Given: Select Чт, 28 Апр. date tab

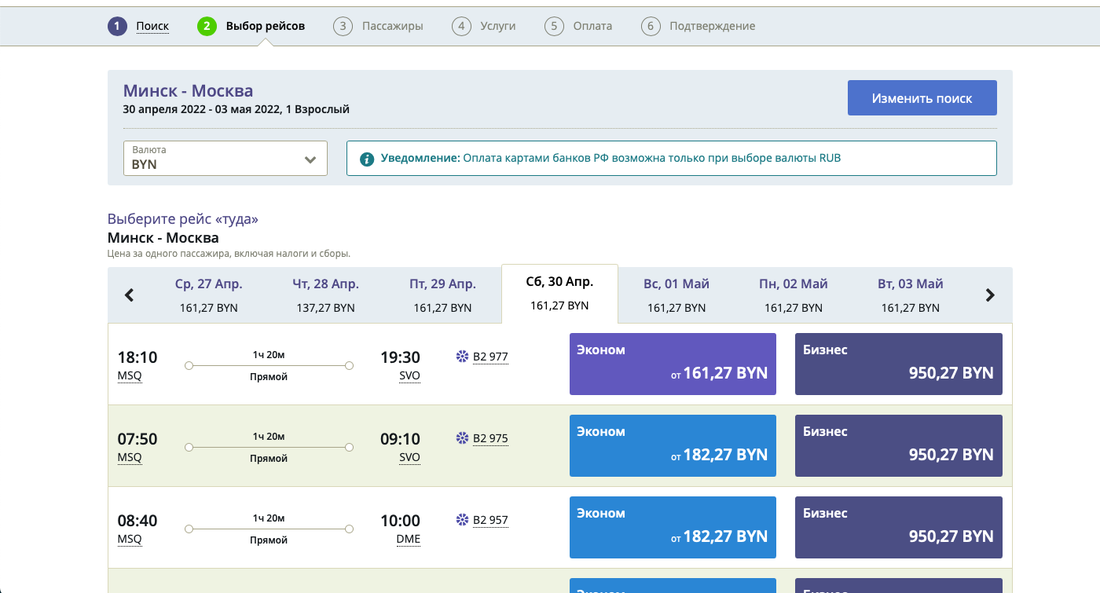Looking at the screenshot, I should point(326,295).
